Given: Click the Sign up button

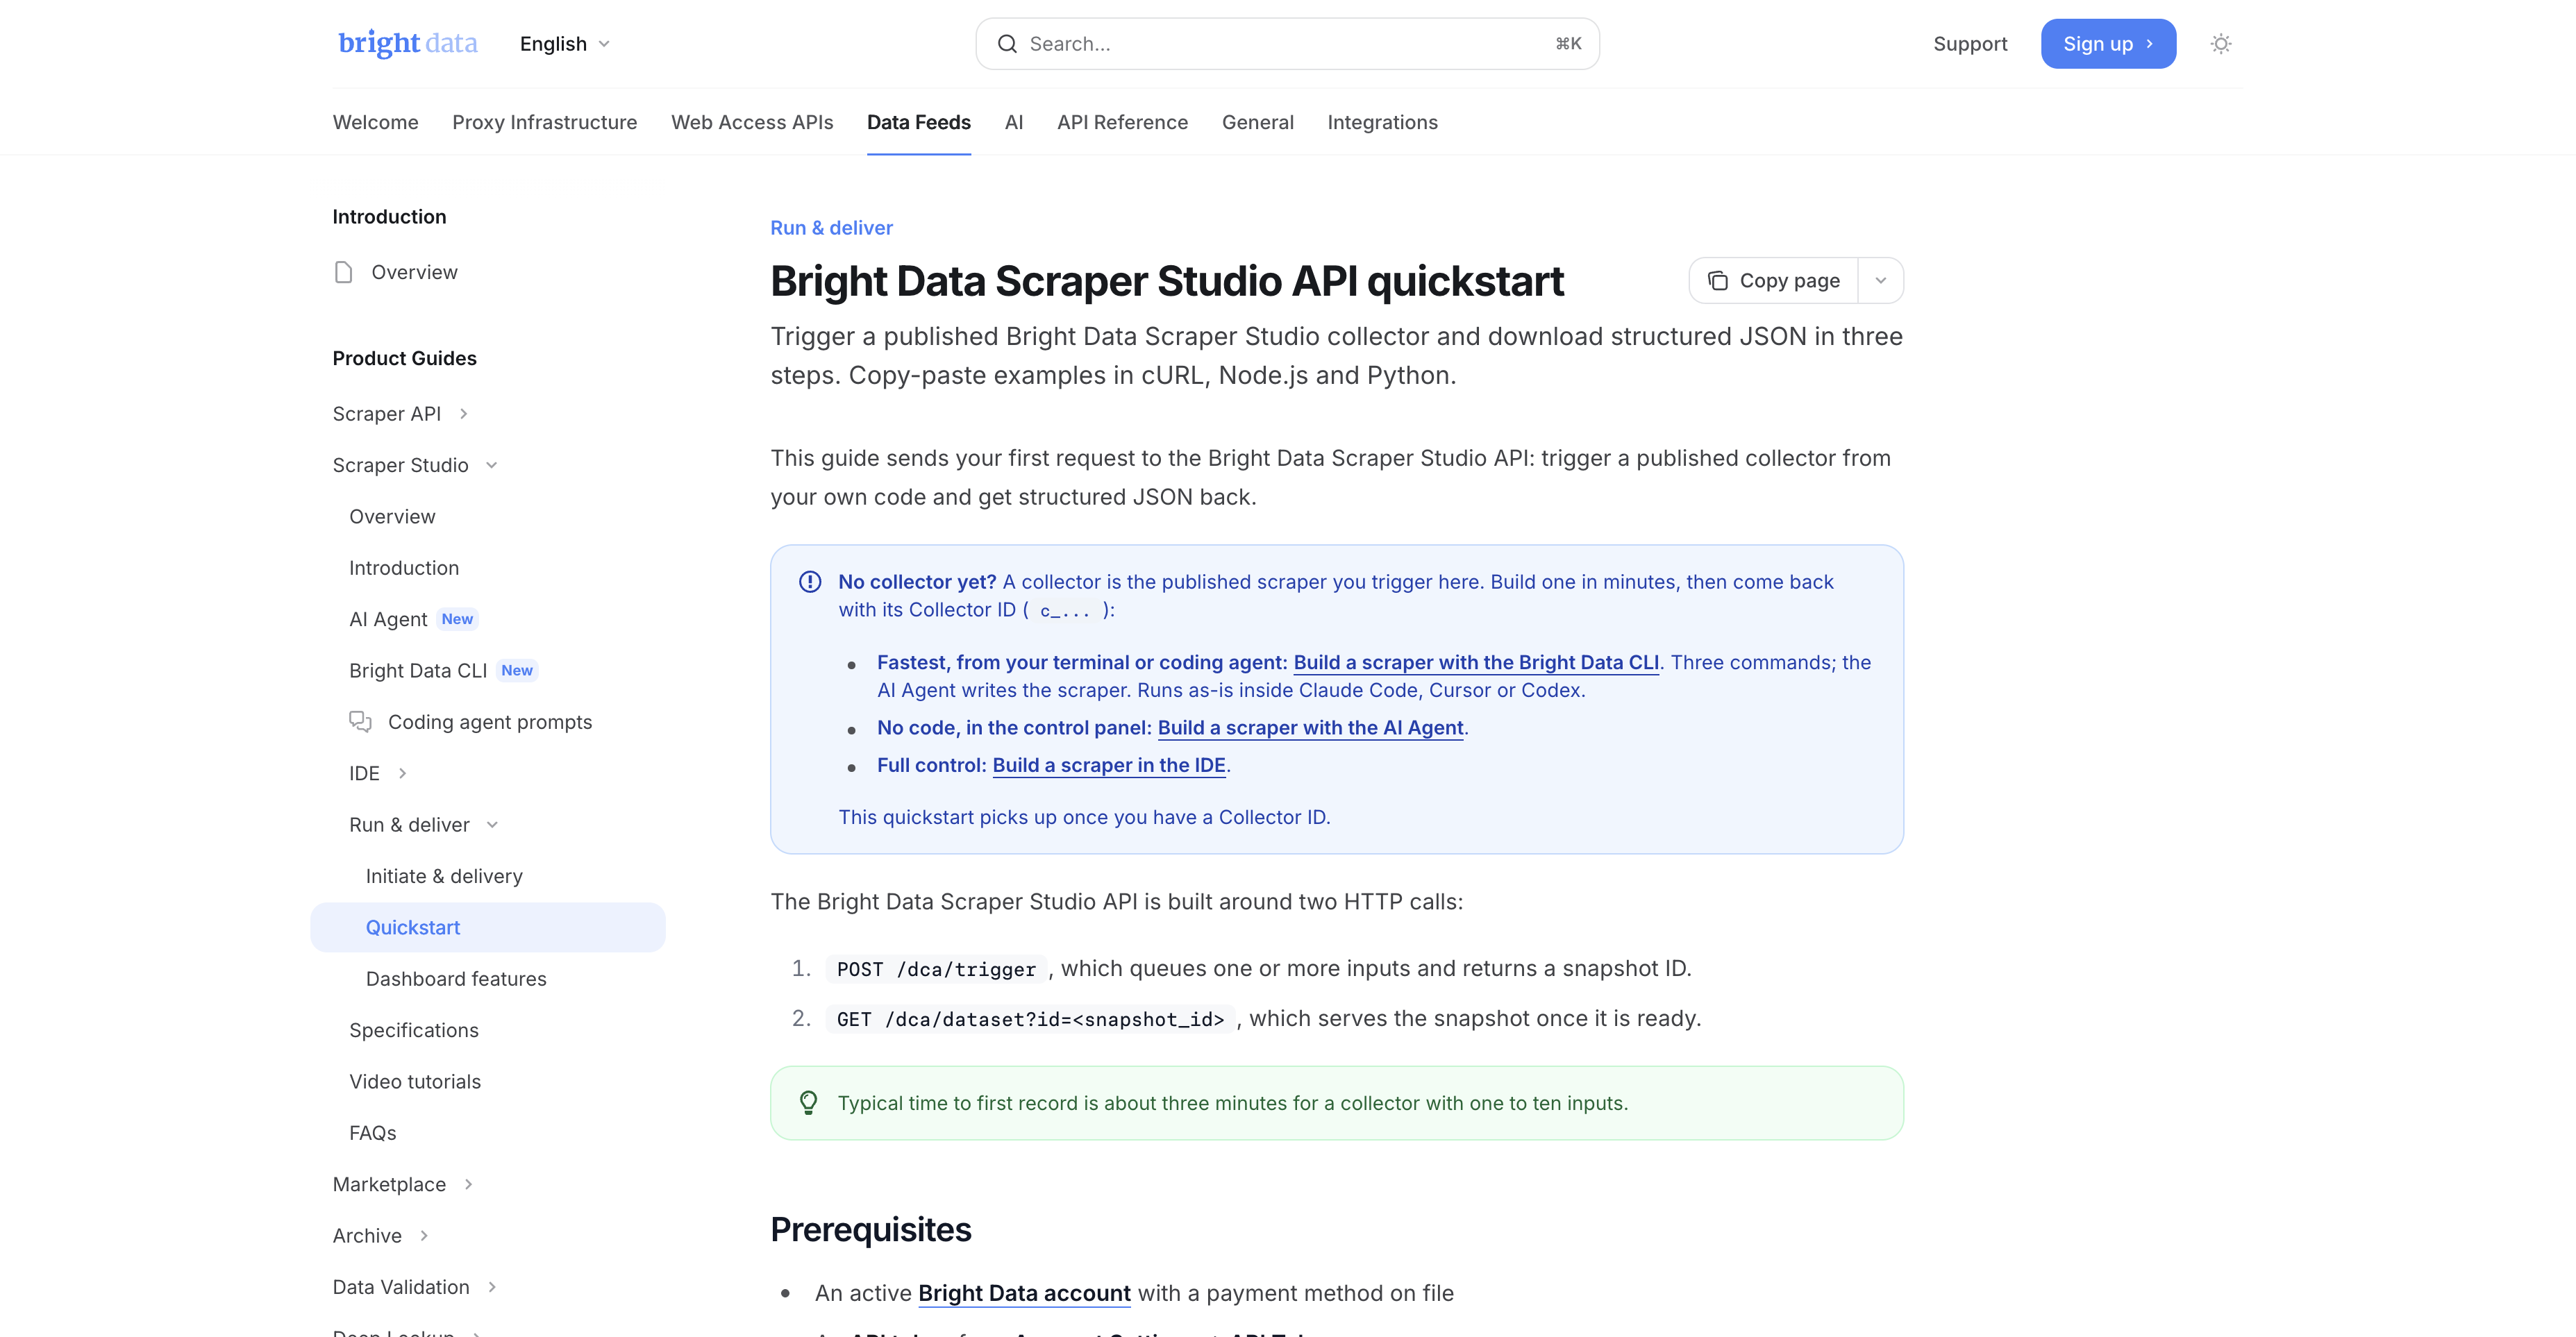Looking at the screenshot, I should (2108, 44).
